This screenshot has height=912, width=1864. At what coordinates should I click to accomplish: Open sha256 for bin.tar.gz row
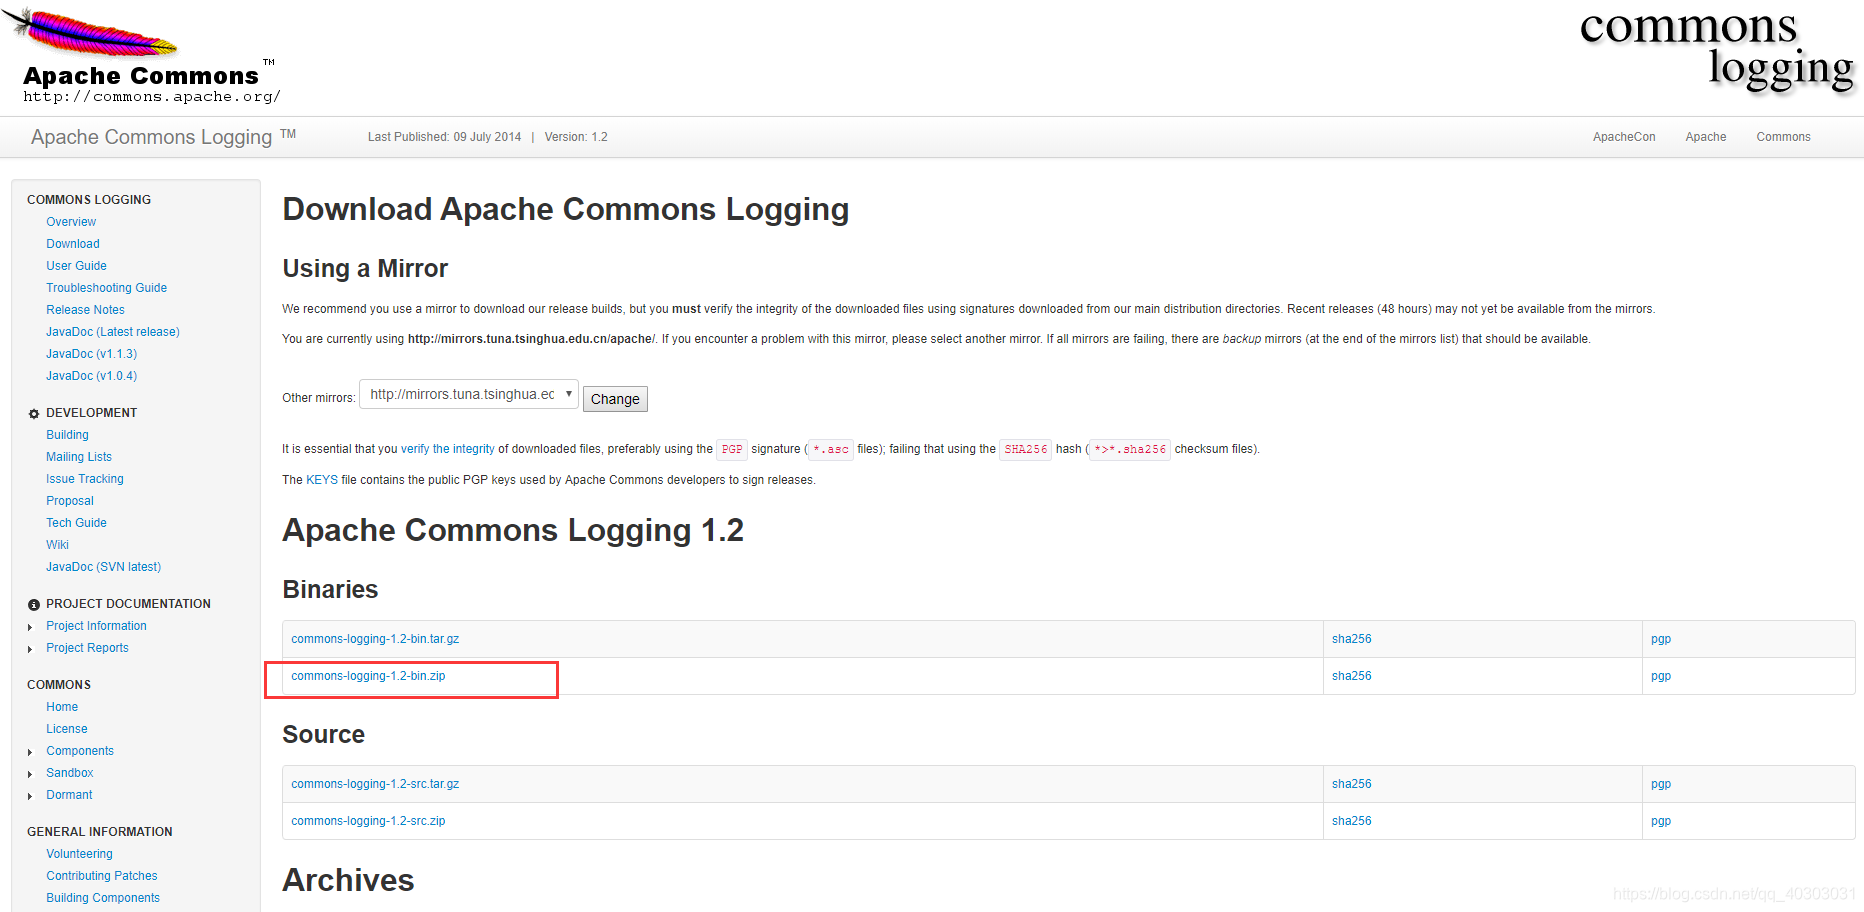click(x=1351, y=639)
